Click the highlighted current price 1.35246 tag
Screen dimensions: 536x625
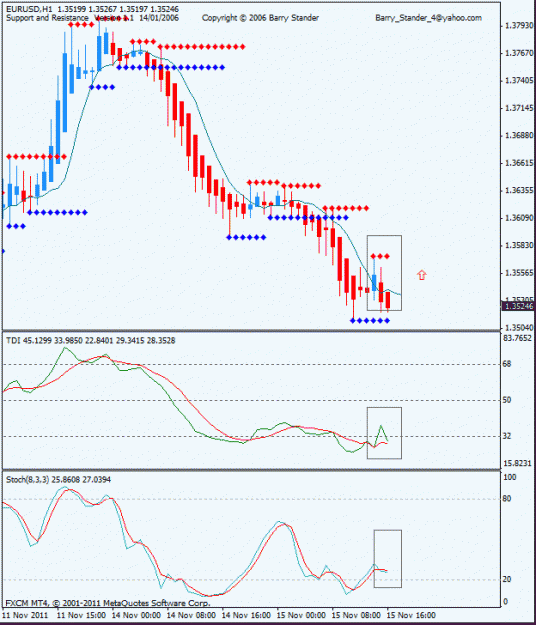tap(518, 306)
